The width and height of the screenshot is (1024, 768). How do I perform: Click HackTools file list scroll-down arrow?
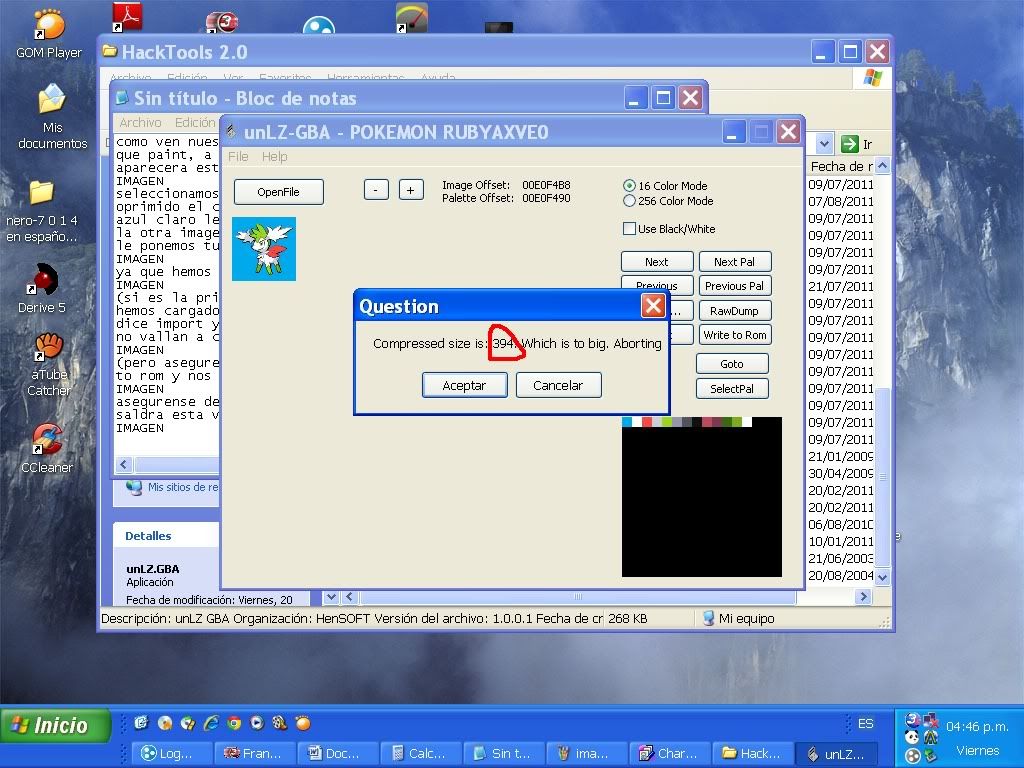point(882,577)
